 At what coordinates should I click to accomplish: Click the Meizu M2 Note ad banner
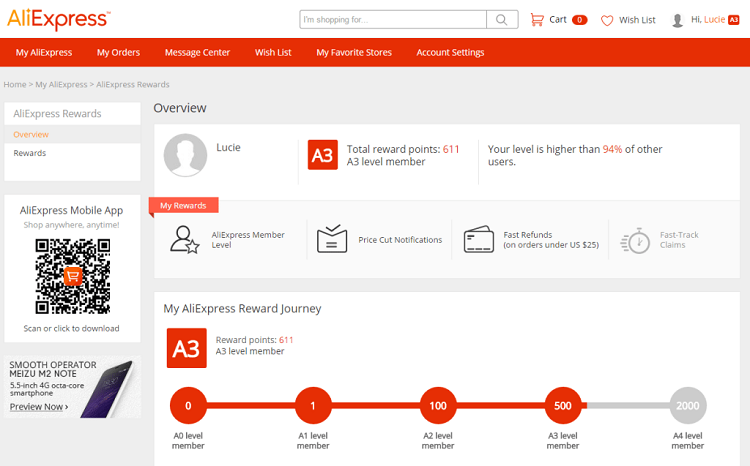72,387
